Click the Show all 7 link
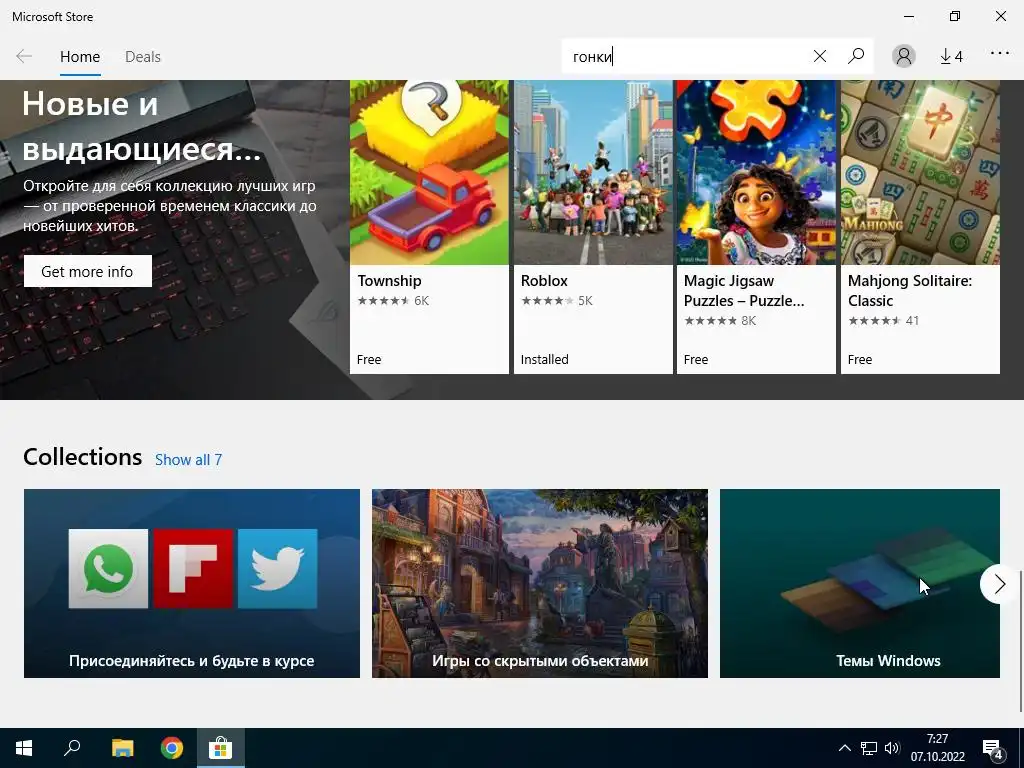This screenshot has height=768, width=1024. 188,460
